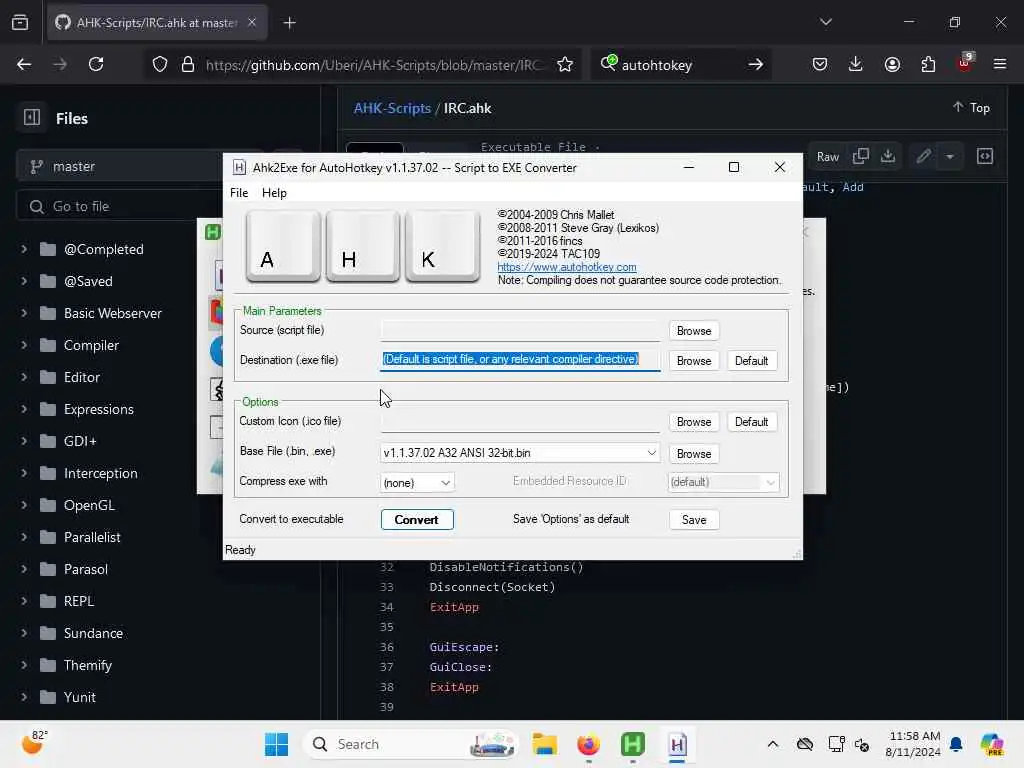1024x768 pixels.
Task: Expand the Basic Webserver folder
Action: point(24,313)
